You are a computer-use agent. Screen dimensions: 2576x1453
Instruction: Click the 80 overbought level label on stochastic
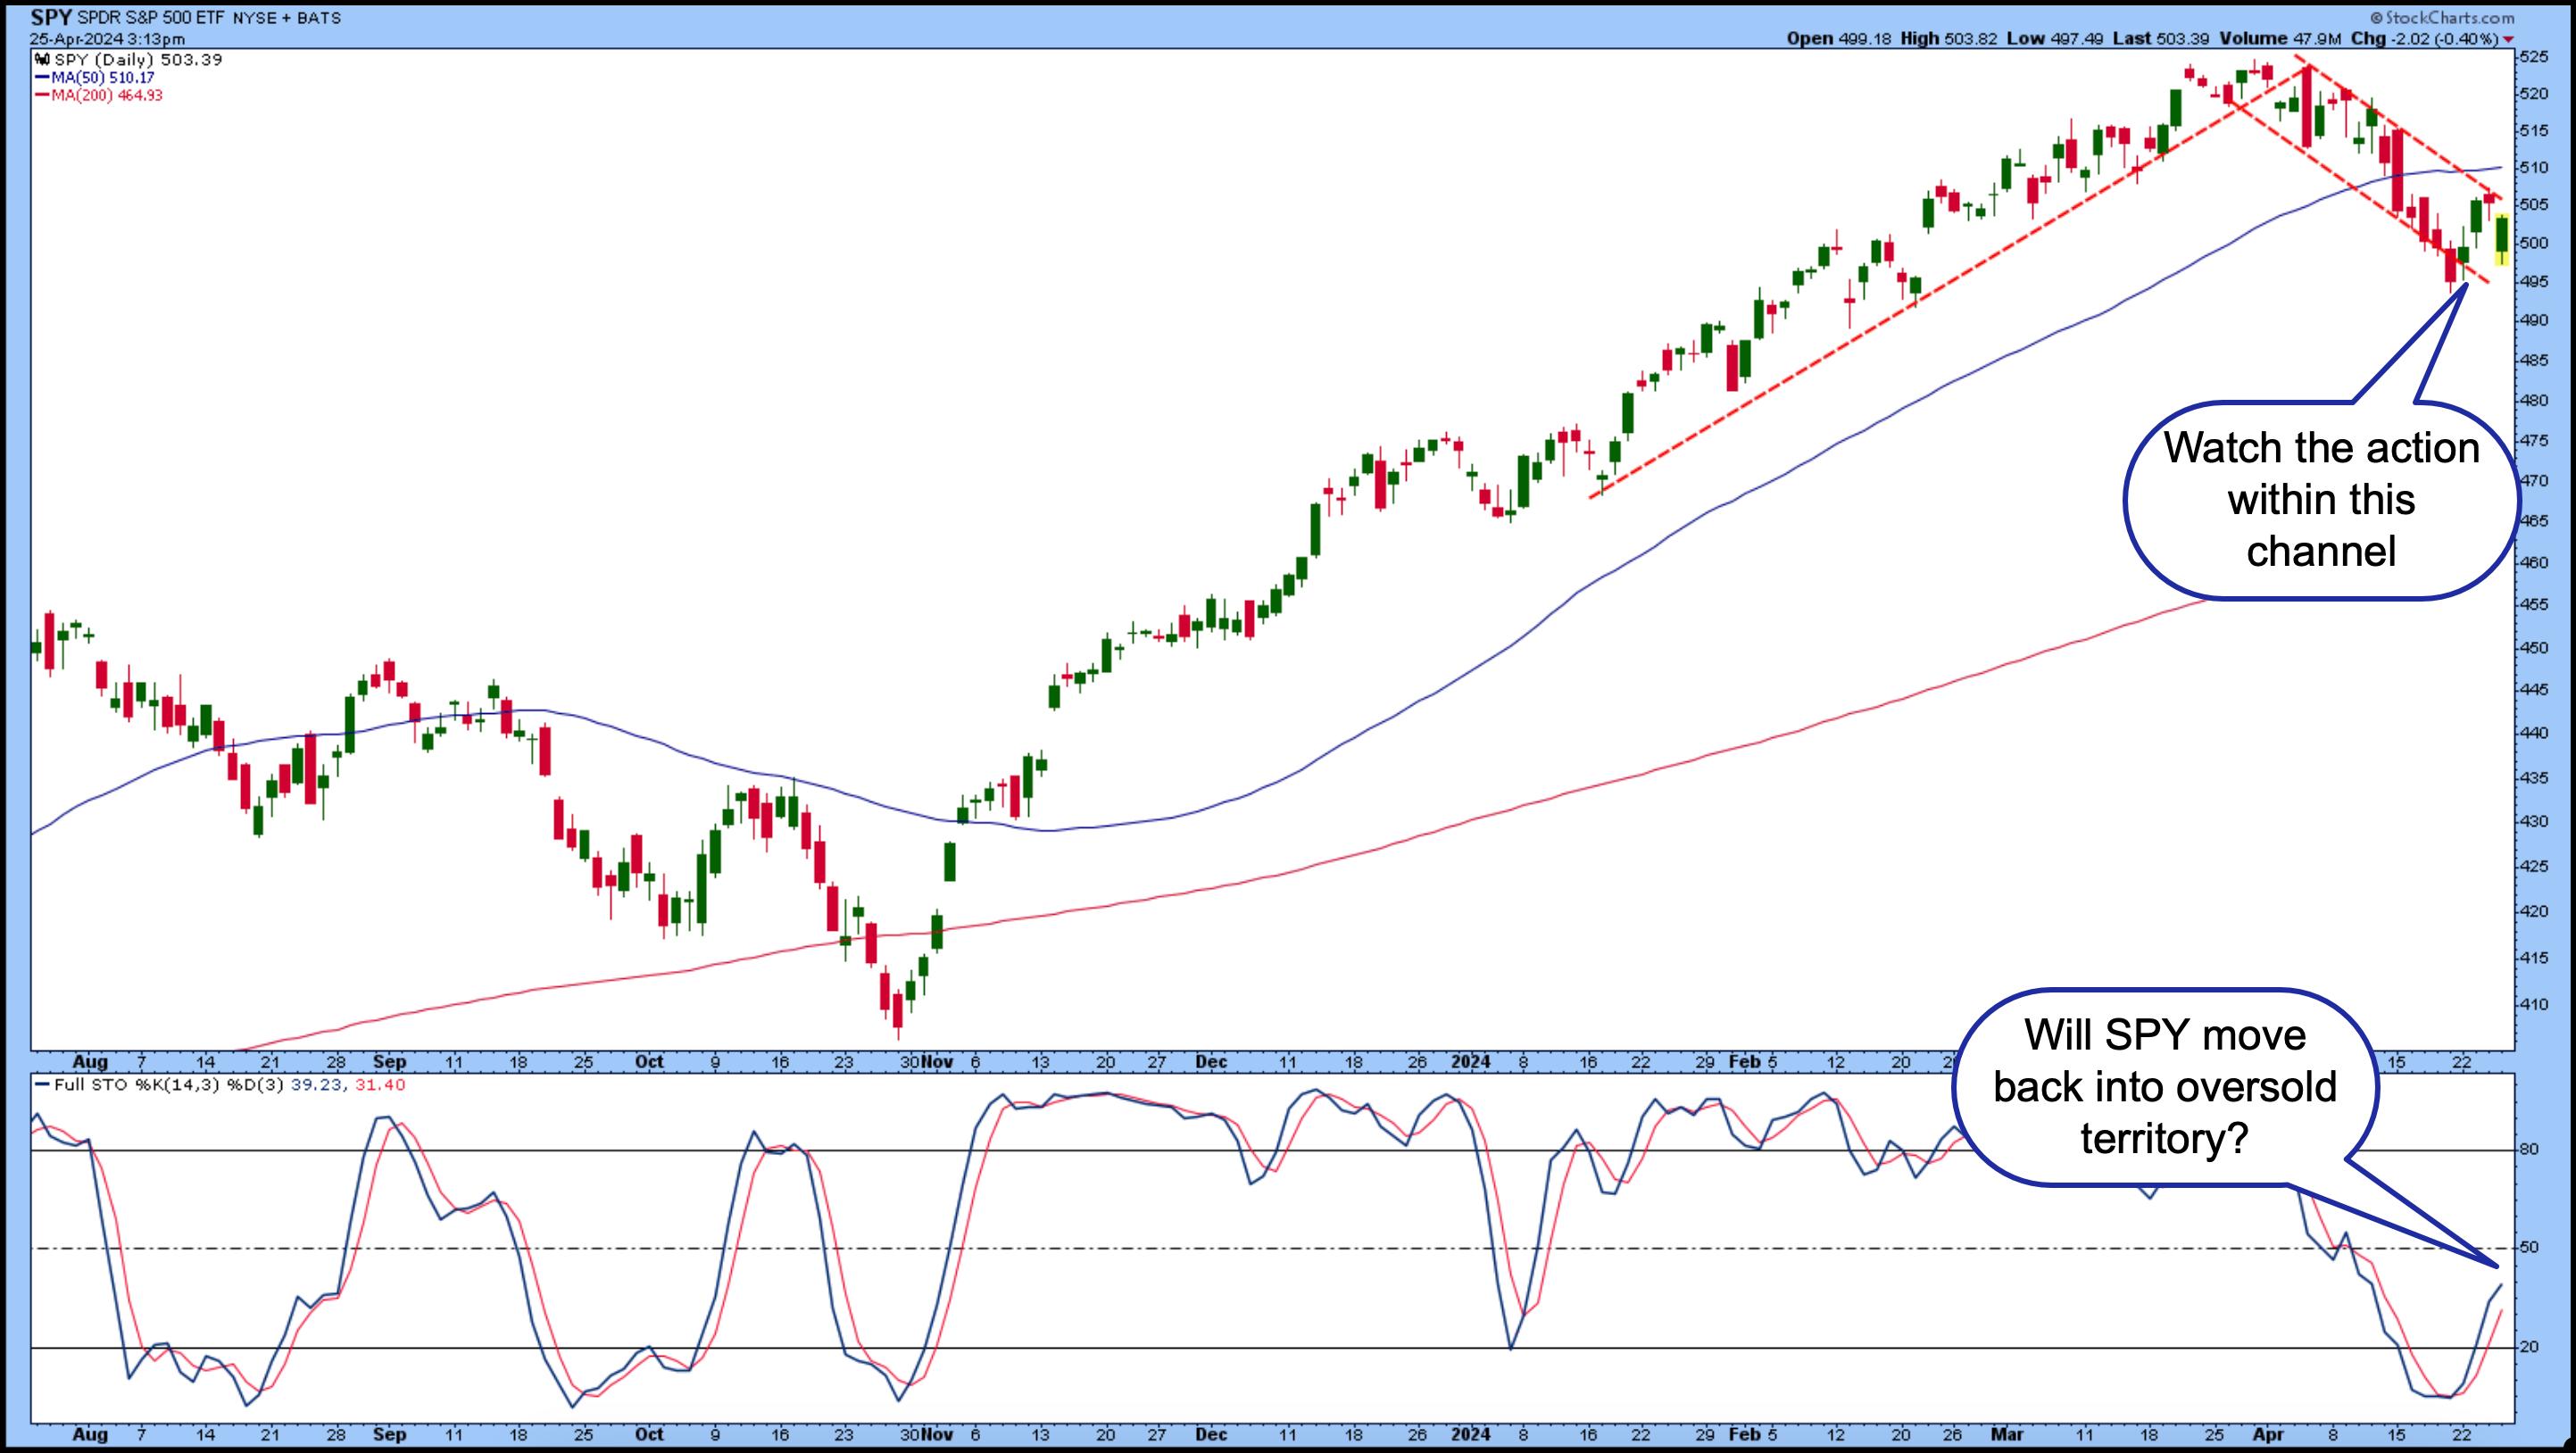click(2528, 1150)
